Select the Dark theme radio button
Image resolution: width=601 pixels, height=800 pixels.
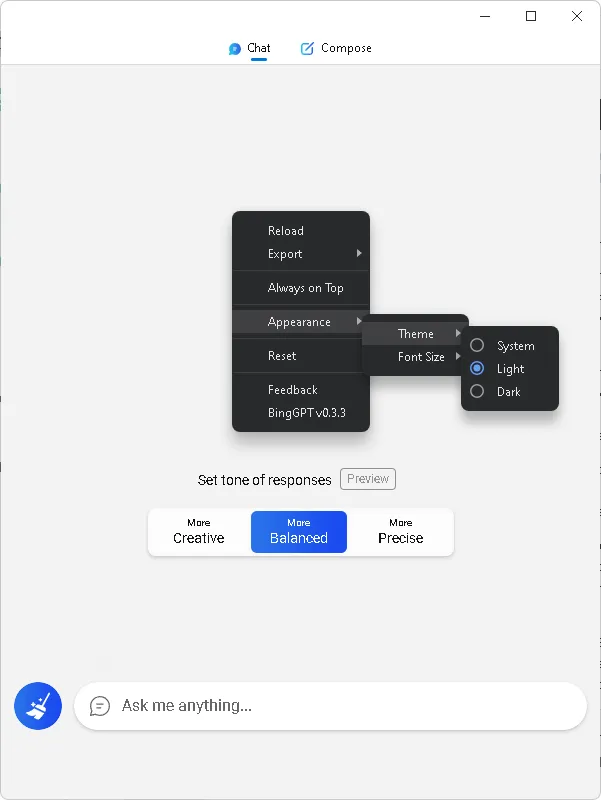point(478,392)
